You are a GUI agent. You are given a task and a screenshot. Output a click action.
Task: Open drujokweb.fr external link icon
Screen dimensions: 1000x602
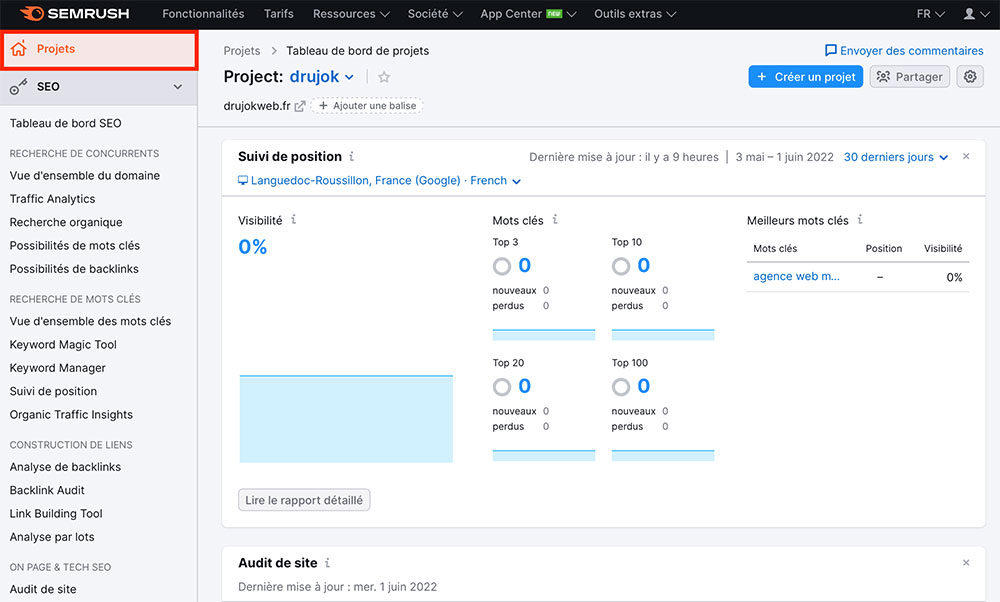(300, 106)
